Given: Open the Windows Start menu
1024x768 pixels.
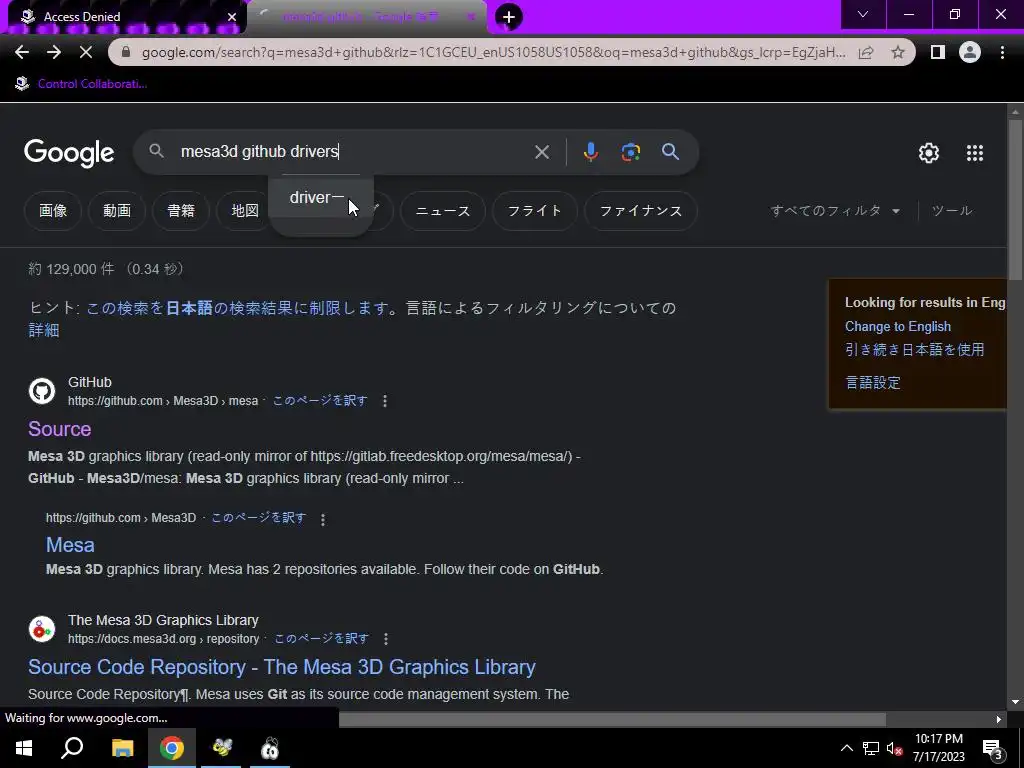Looking at the screenshot, I should pyautogui.click(x=24, y=748).
